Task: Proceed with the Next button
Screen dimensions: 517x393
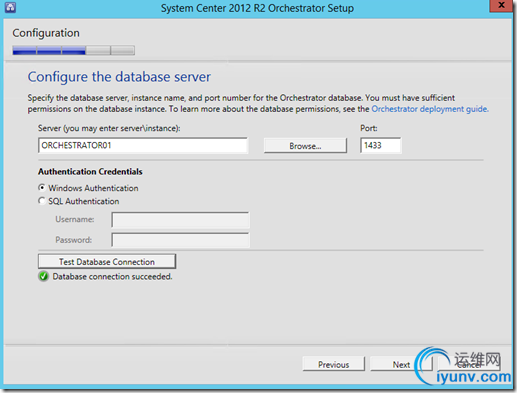Action: (401, 364)
